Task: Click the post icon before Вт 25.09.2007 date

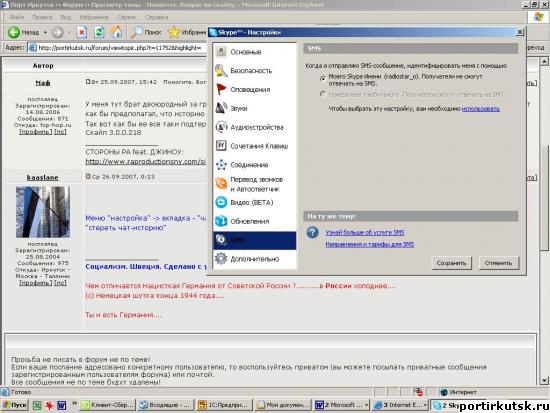Action: 88,82
